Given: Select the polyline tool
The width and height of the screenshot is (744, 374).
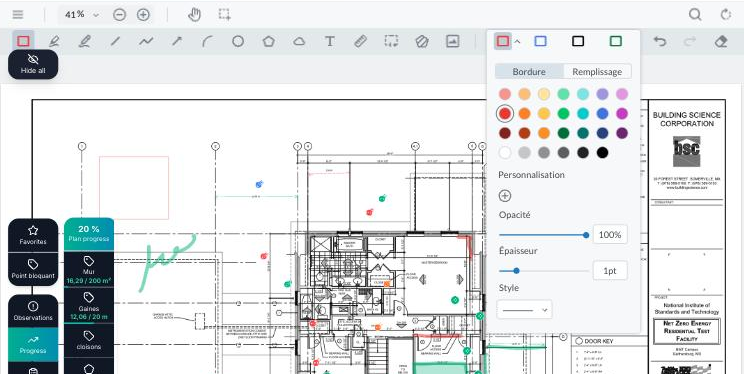Looking at the screenshot, I should [146, 41].
